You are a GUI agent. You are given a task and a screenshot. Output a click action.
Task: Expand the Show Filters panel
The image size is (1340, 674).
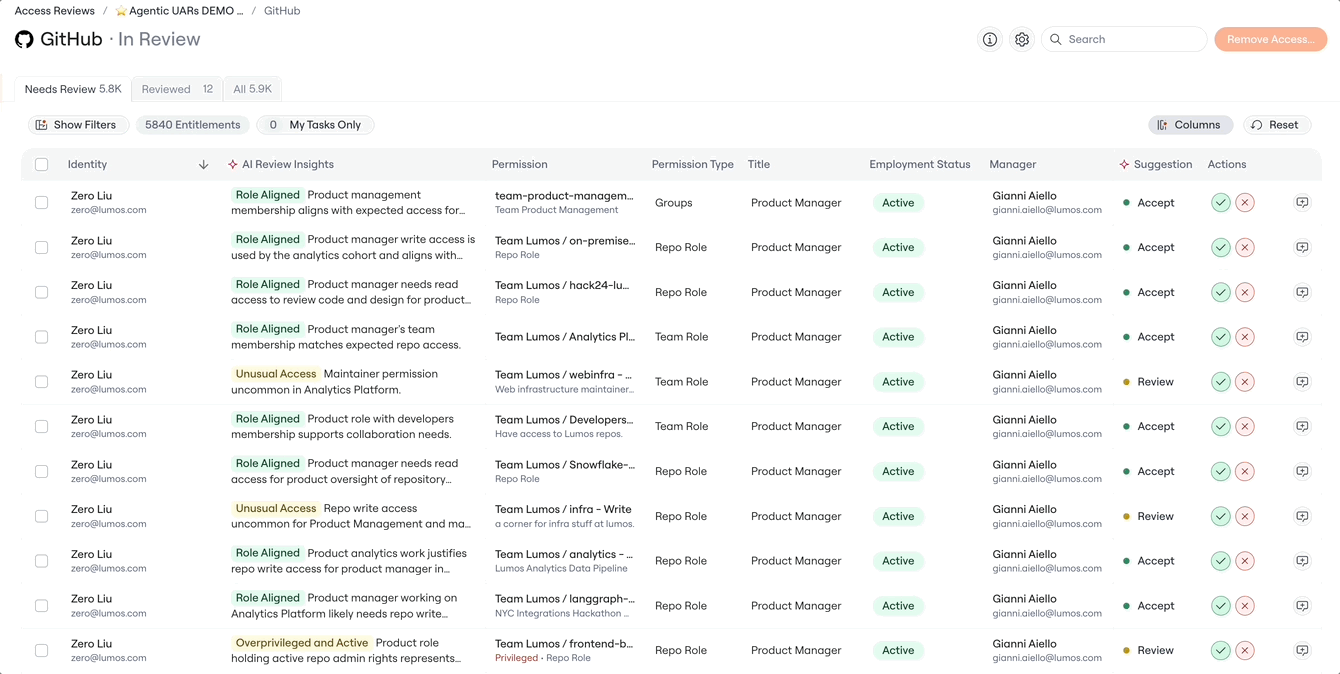(78, 125)
